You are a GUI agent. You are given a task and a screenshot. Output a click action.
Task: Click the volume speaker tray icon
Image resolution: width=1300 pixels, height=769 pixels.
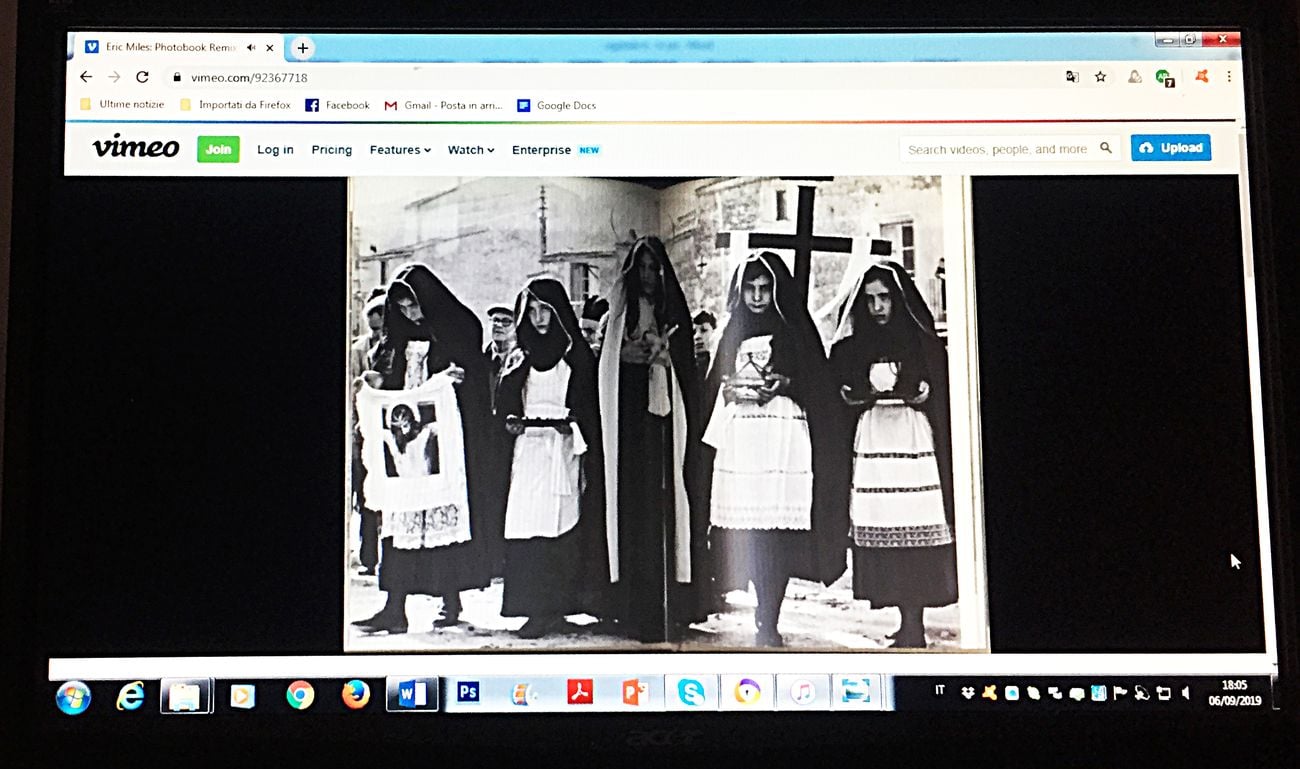tap(1185, 692)
